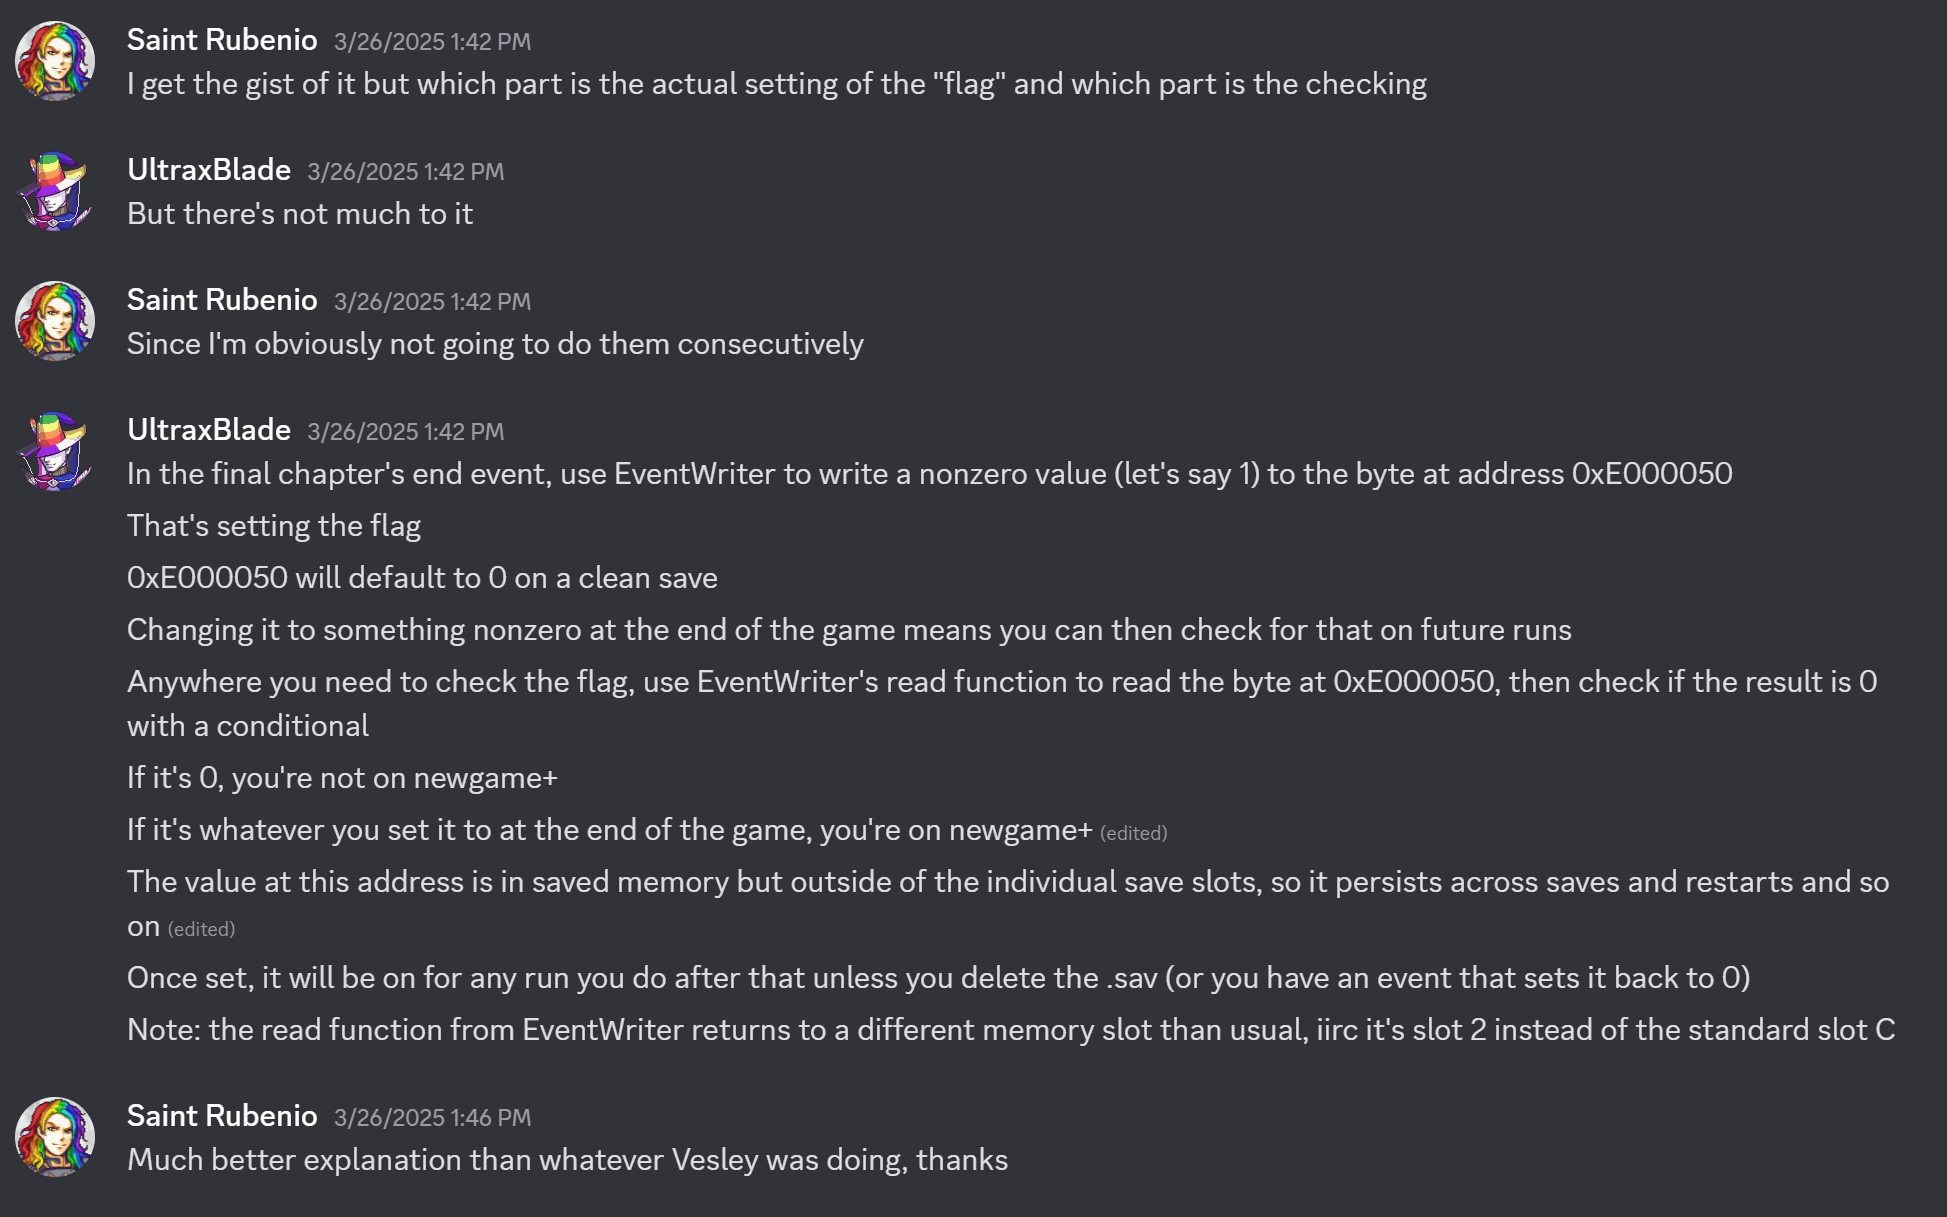Click timestamp next to the first Saint Rubenio name

(432, 42)
